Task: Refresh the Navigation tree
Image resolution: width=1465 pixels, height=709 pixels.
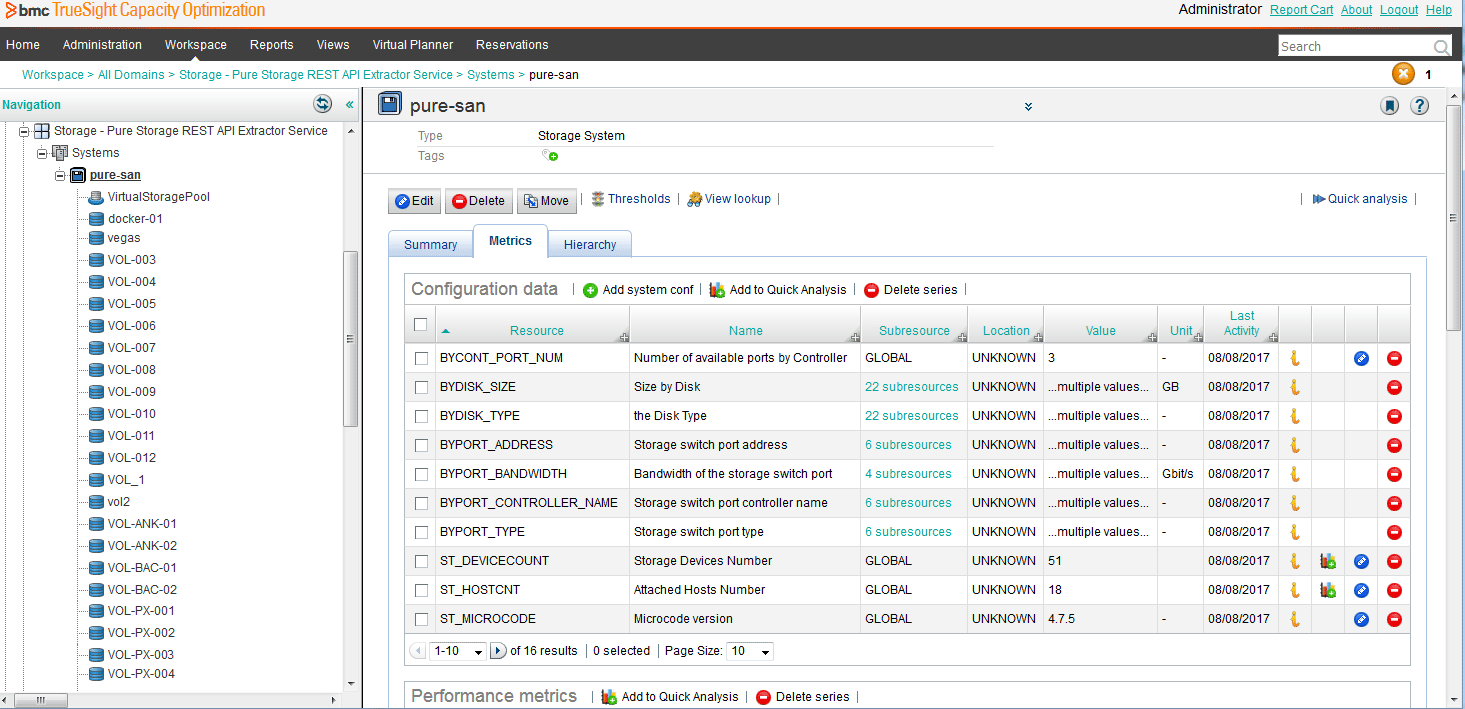Action: pos(322,104)
